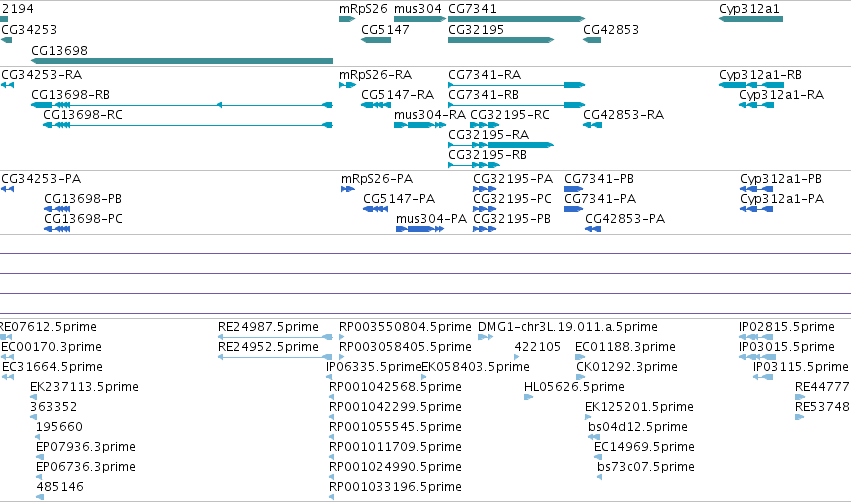Select the CG13698 gene bar
Screen dimensions: 851x502
182,61
